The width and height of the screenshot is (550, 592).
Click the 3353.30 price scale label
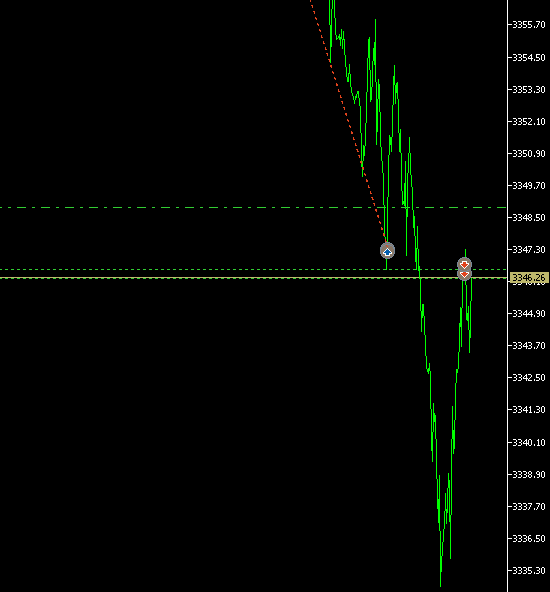pos(528,90)
